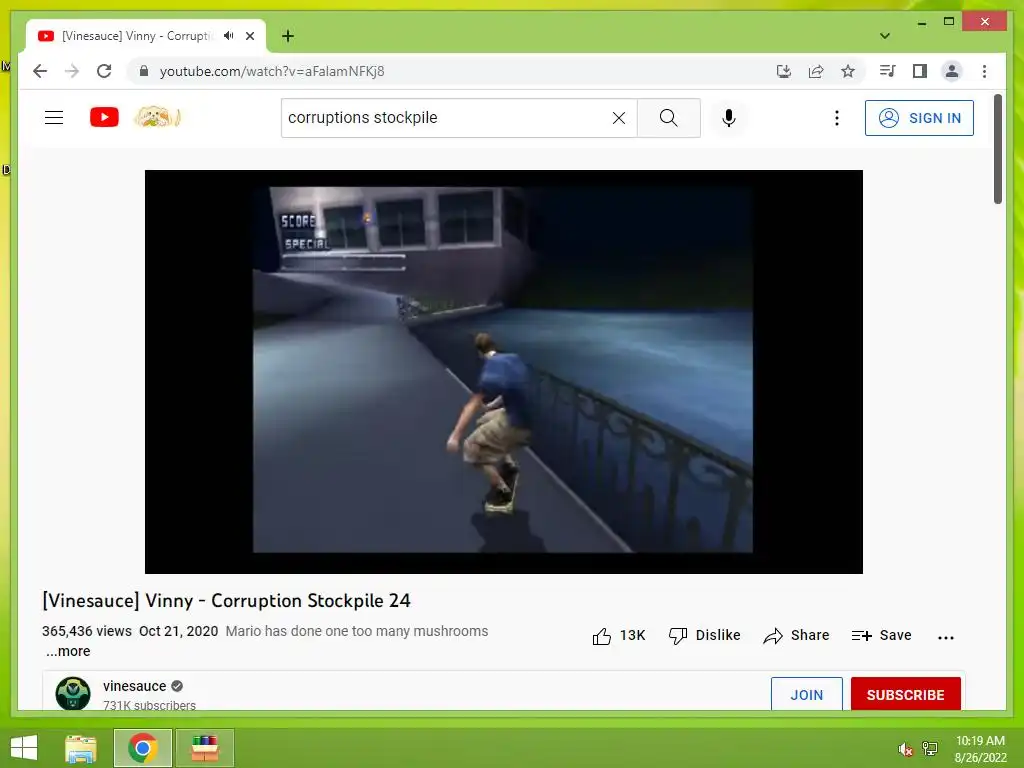Image resolution: width=1024 pixels, height=768 pixels.
Task: Open YouTube settings three-dot menu
Action: point(837,118)
